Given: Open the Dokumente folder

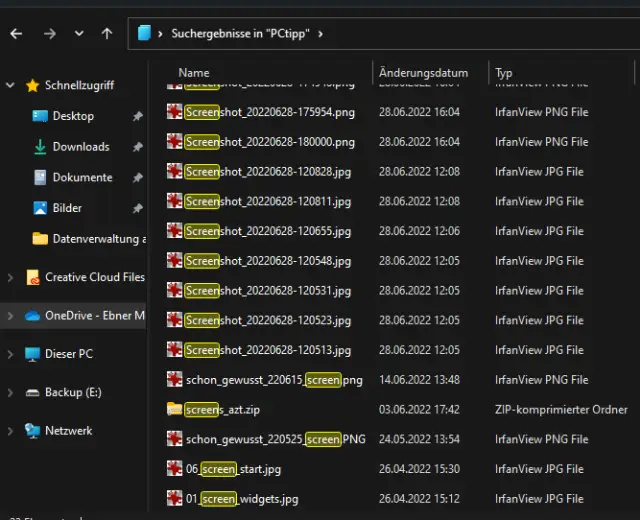Looking at the screenshot, I should coord(82,177).
